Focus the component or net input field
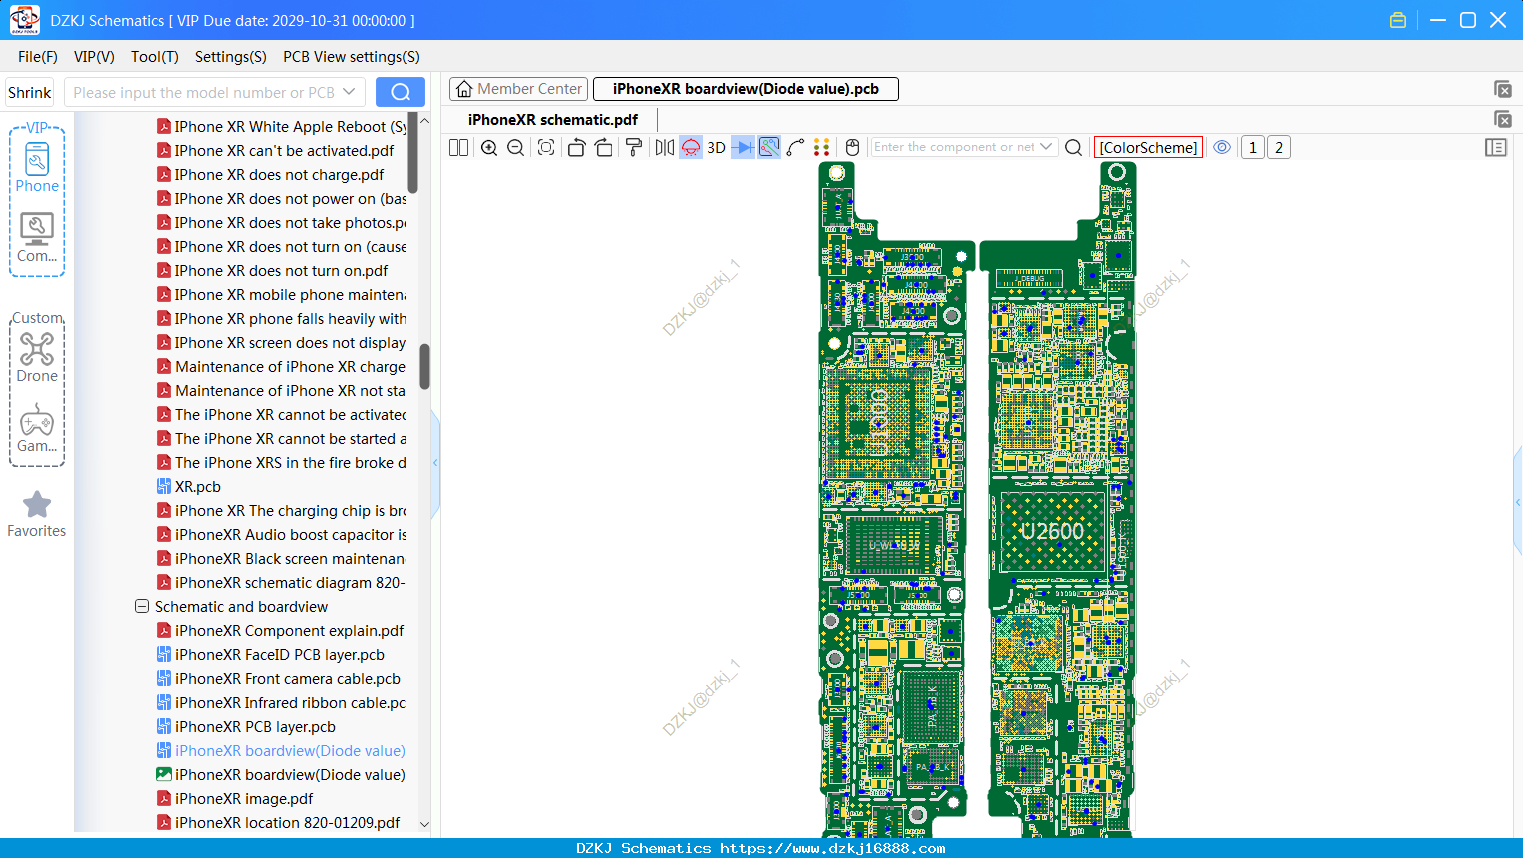This screenshot has height=858, width=1523. tap(955, 147)
